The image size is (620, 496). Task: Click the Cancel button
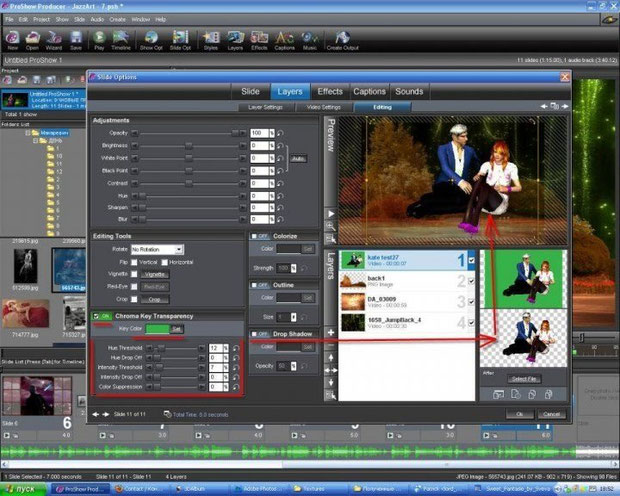[551, 414]
